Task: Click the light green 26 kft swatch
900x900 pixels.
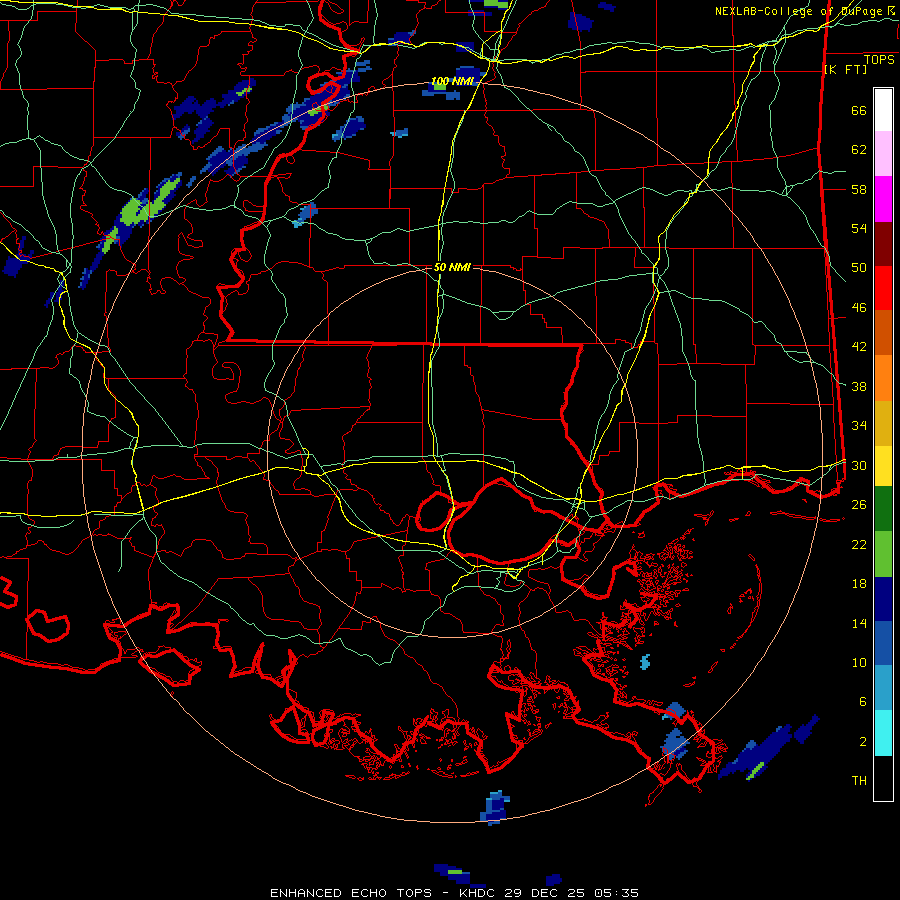Action: [883, 554]
